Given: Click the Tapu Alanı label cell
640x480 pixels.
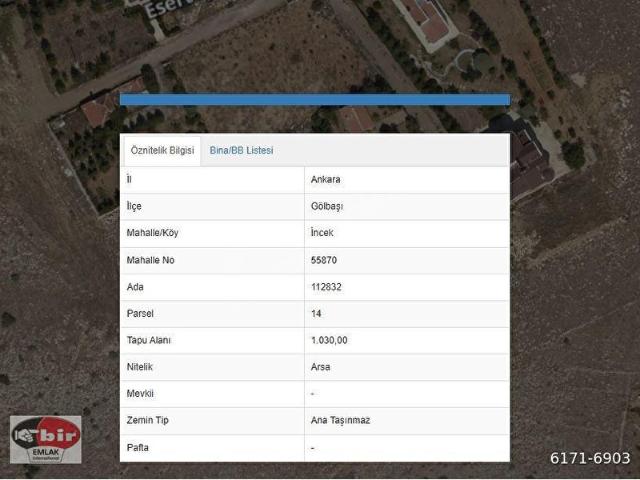Looking at the screenshot, I should [x=212, y=340].
